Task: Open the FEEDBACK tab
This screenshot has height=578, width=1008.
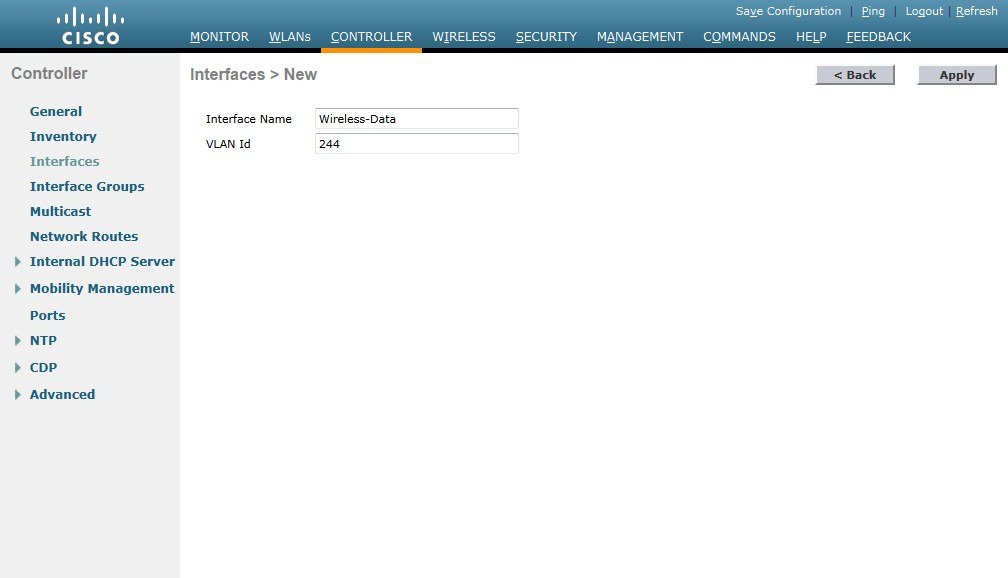Action: coord(878,36)
